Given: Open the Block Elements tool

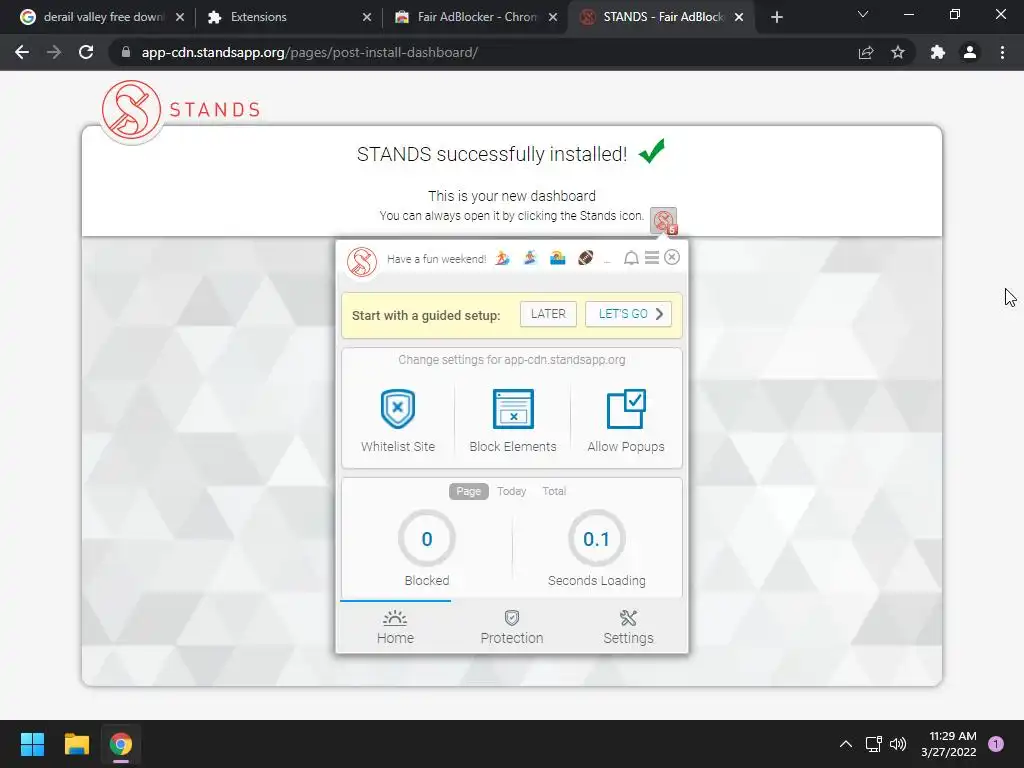Looking at the screenshot, I should [x=513, y=420].
